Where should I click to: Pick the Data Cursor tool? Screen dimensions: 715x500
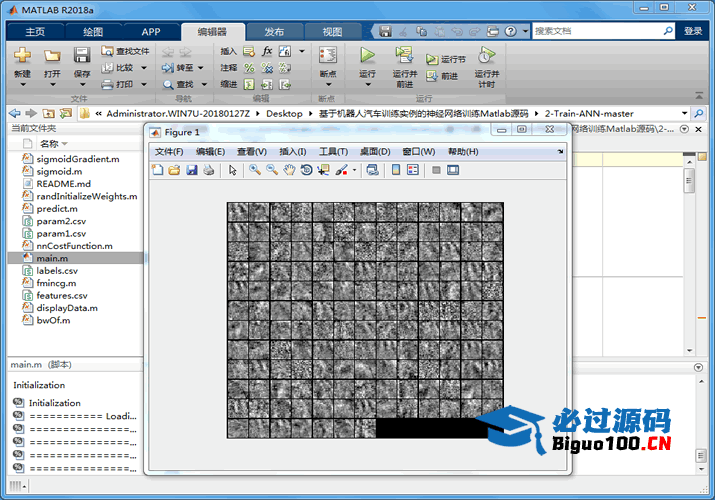[x=323, y=170]
